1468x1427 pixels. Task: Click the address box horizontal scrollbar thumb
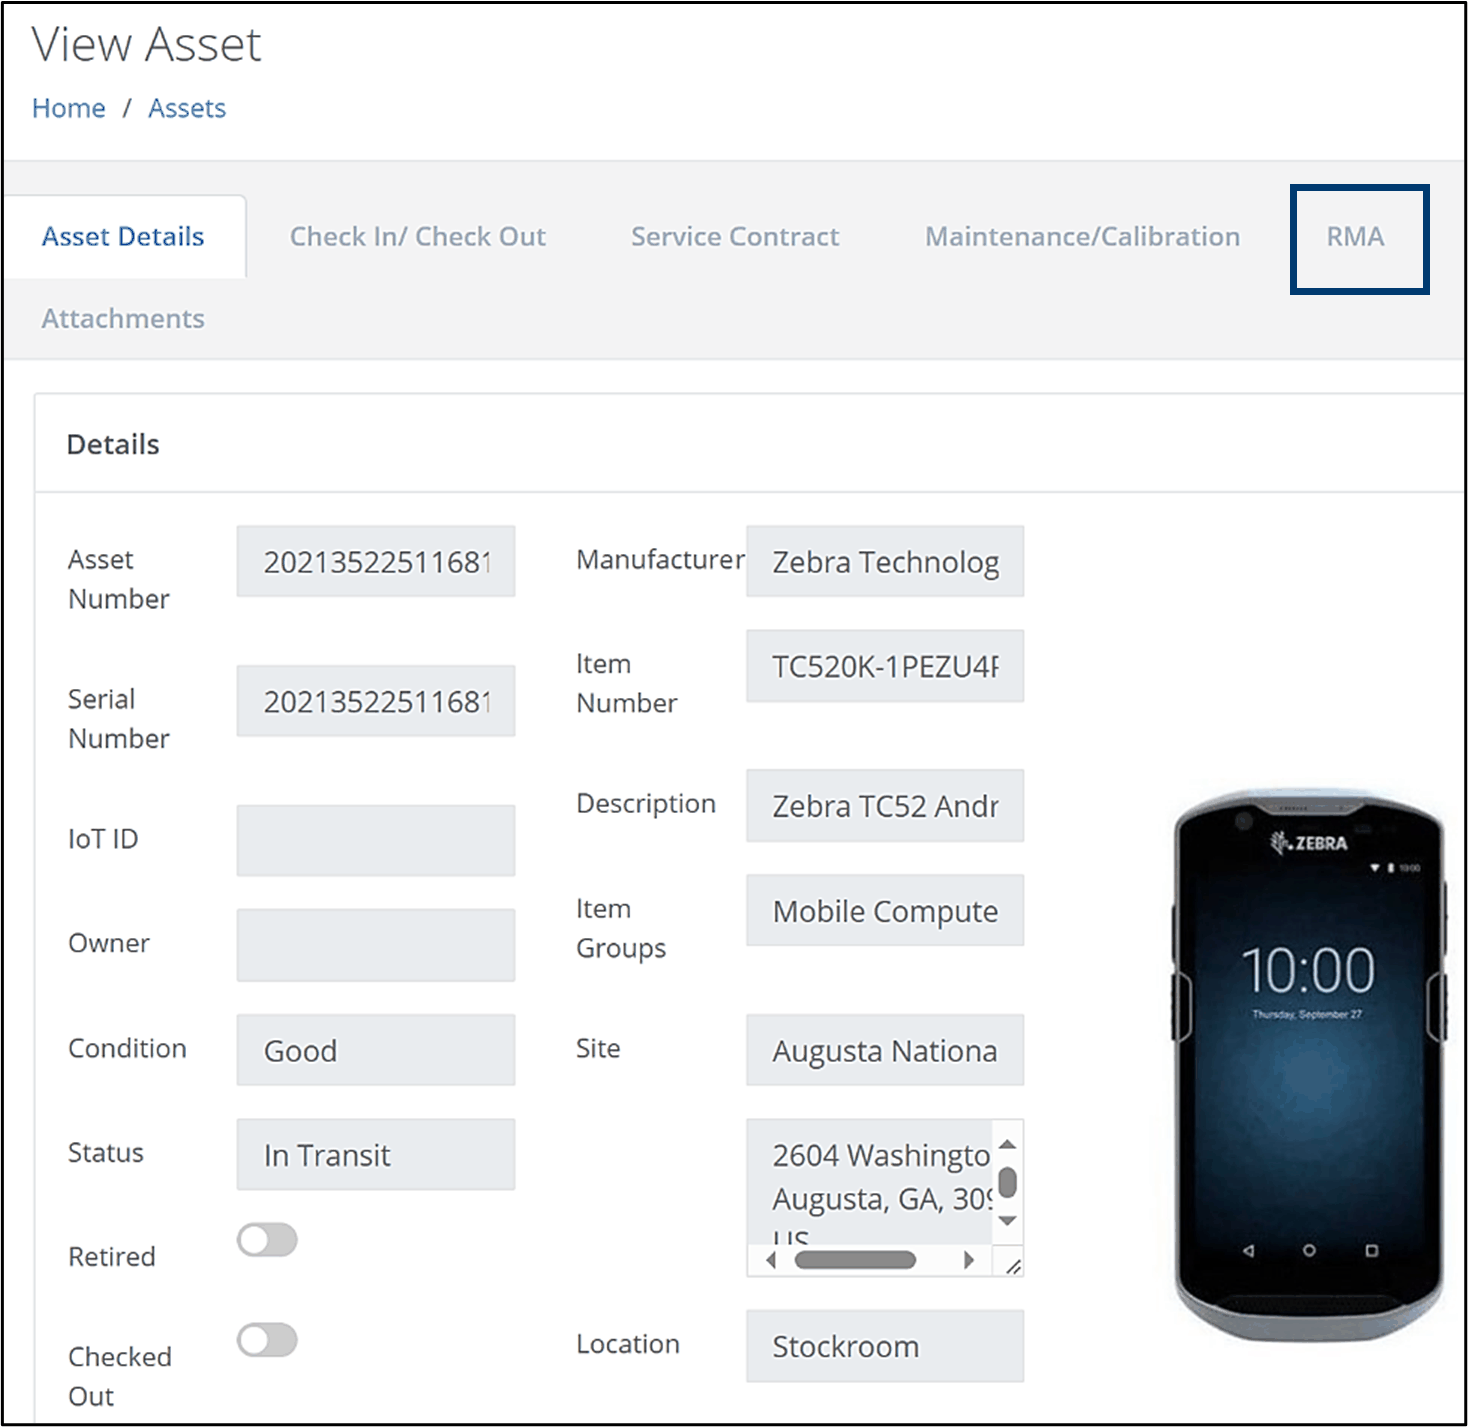point(855,1260)
